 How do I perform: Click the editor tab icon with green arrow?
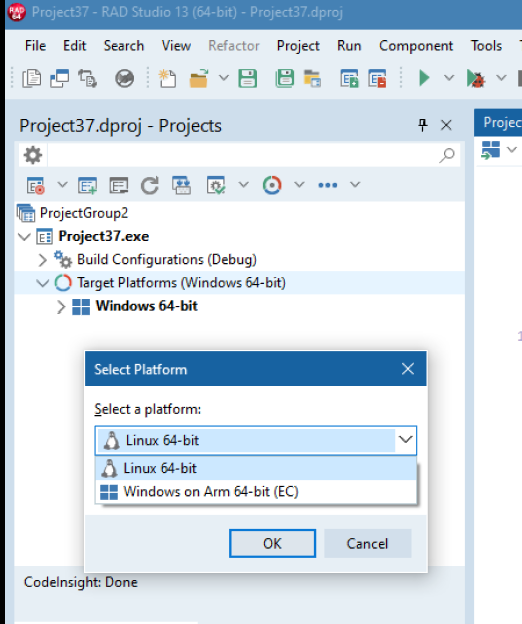[x=490, y=150]
